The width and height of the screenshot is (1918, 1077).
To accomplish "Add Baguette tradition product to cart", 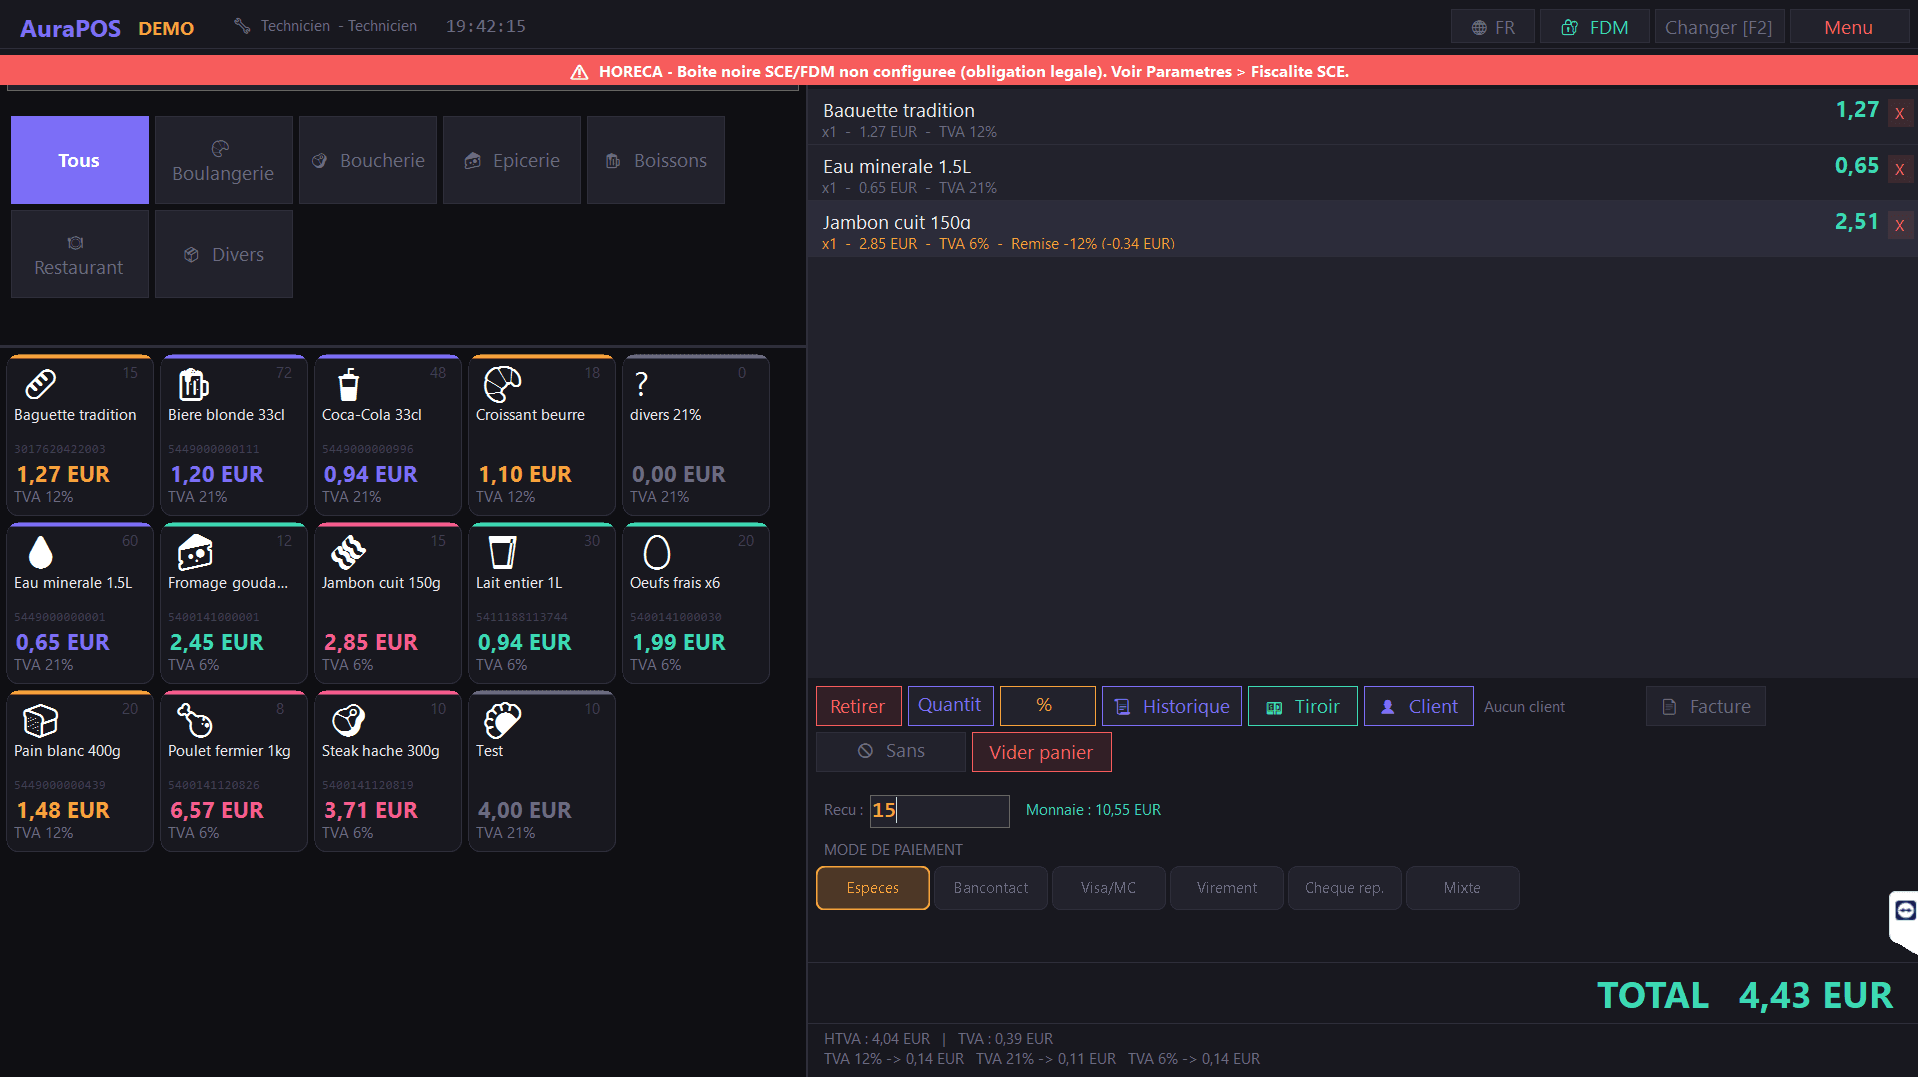I will pos(80,435).
